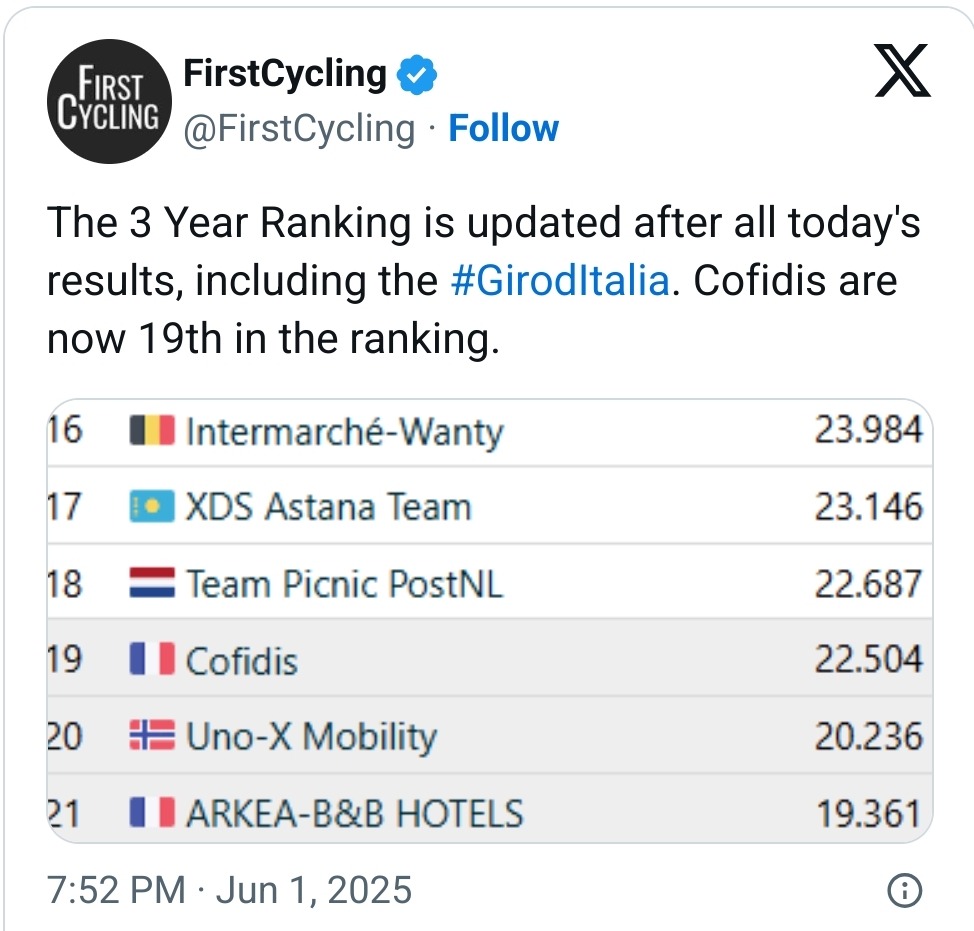Viewport: 974px width, 931px height.
Task: Click the info circle icon
Action: (x=904, y=890)
